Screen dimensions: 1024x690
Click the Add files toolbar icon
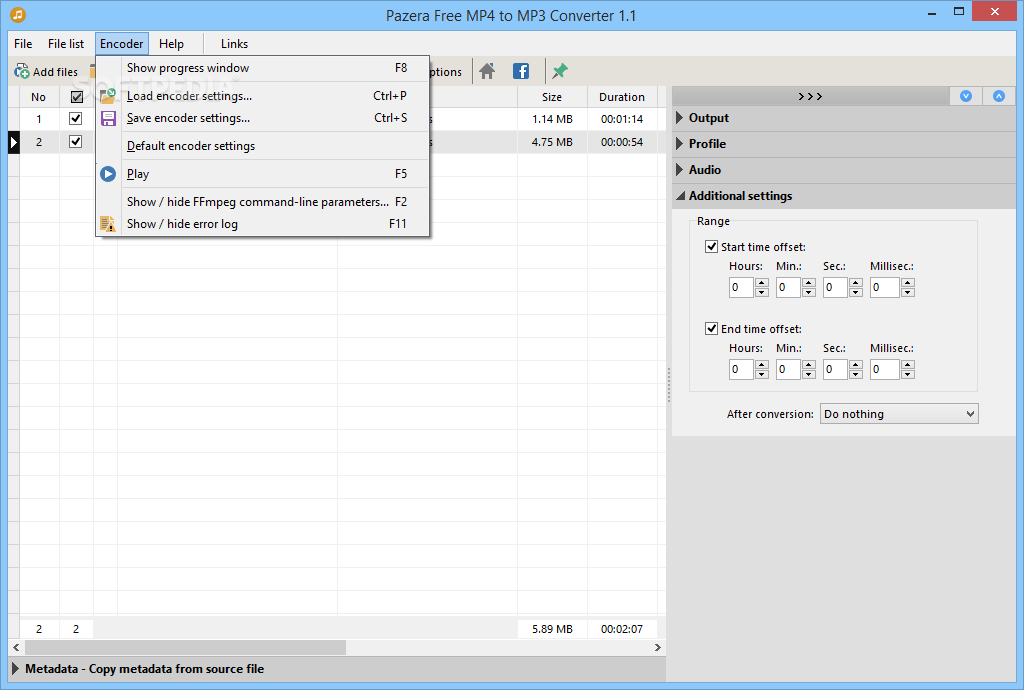[22, 71]
